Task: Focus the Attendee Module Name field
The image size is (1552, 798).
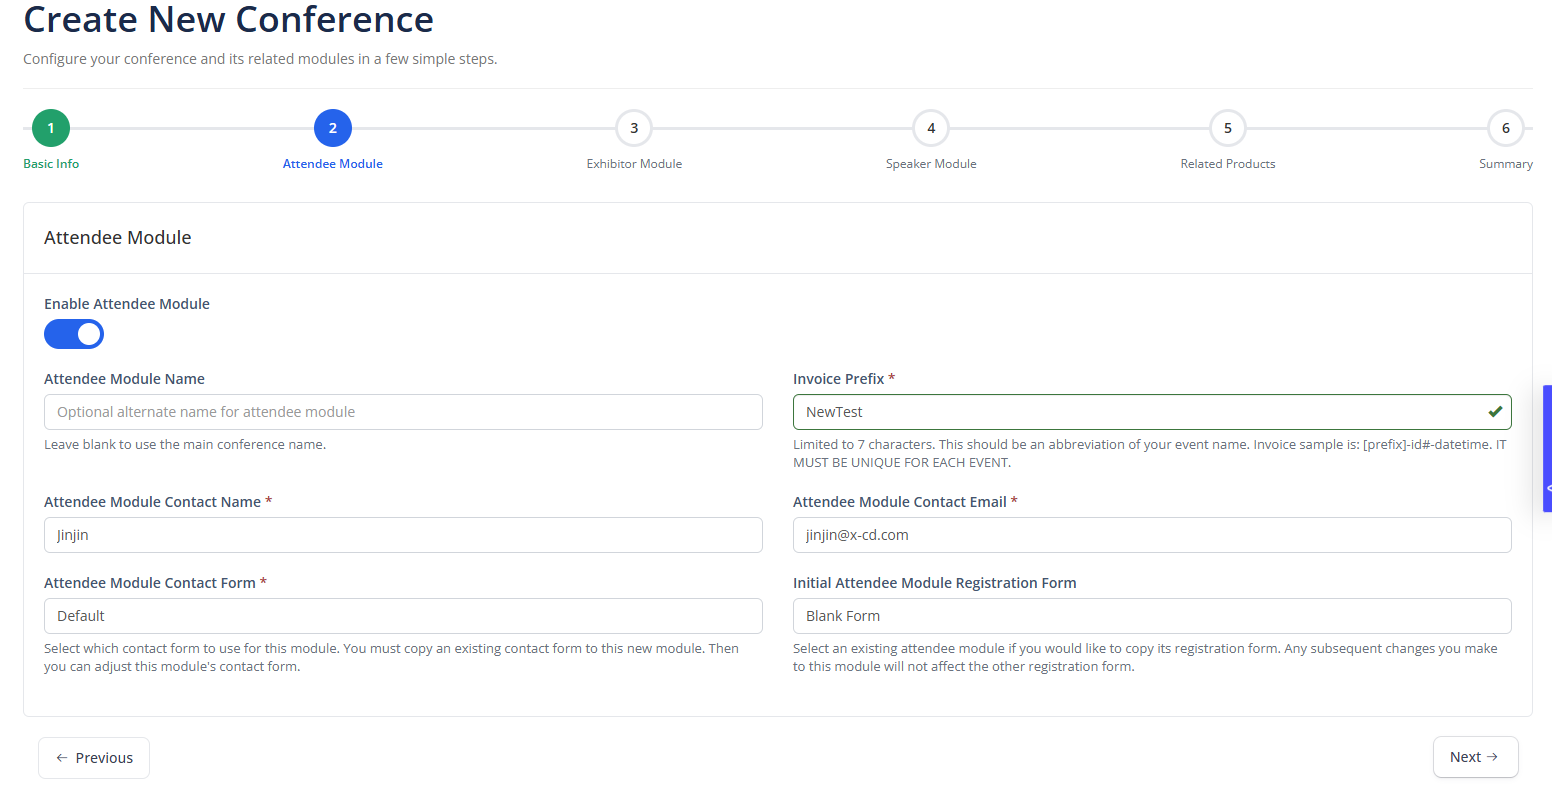Action: 403,412
